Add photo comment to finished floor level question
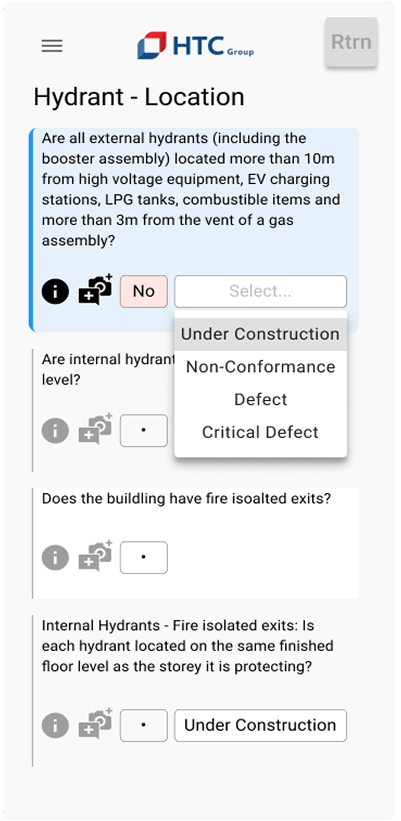401x821 pixels. (96, 724)
